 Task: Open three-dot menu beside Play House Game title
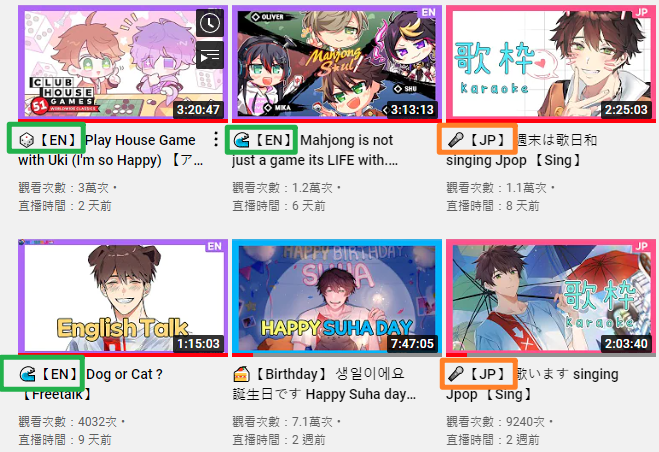click(x=216, y=139)
